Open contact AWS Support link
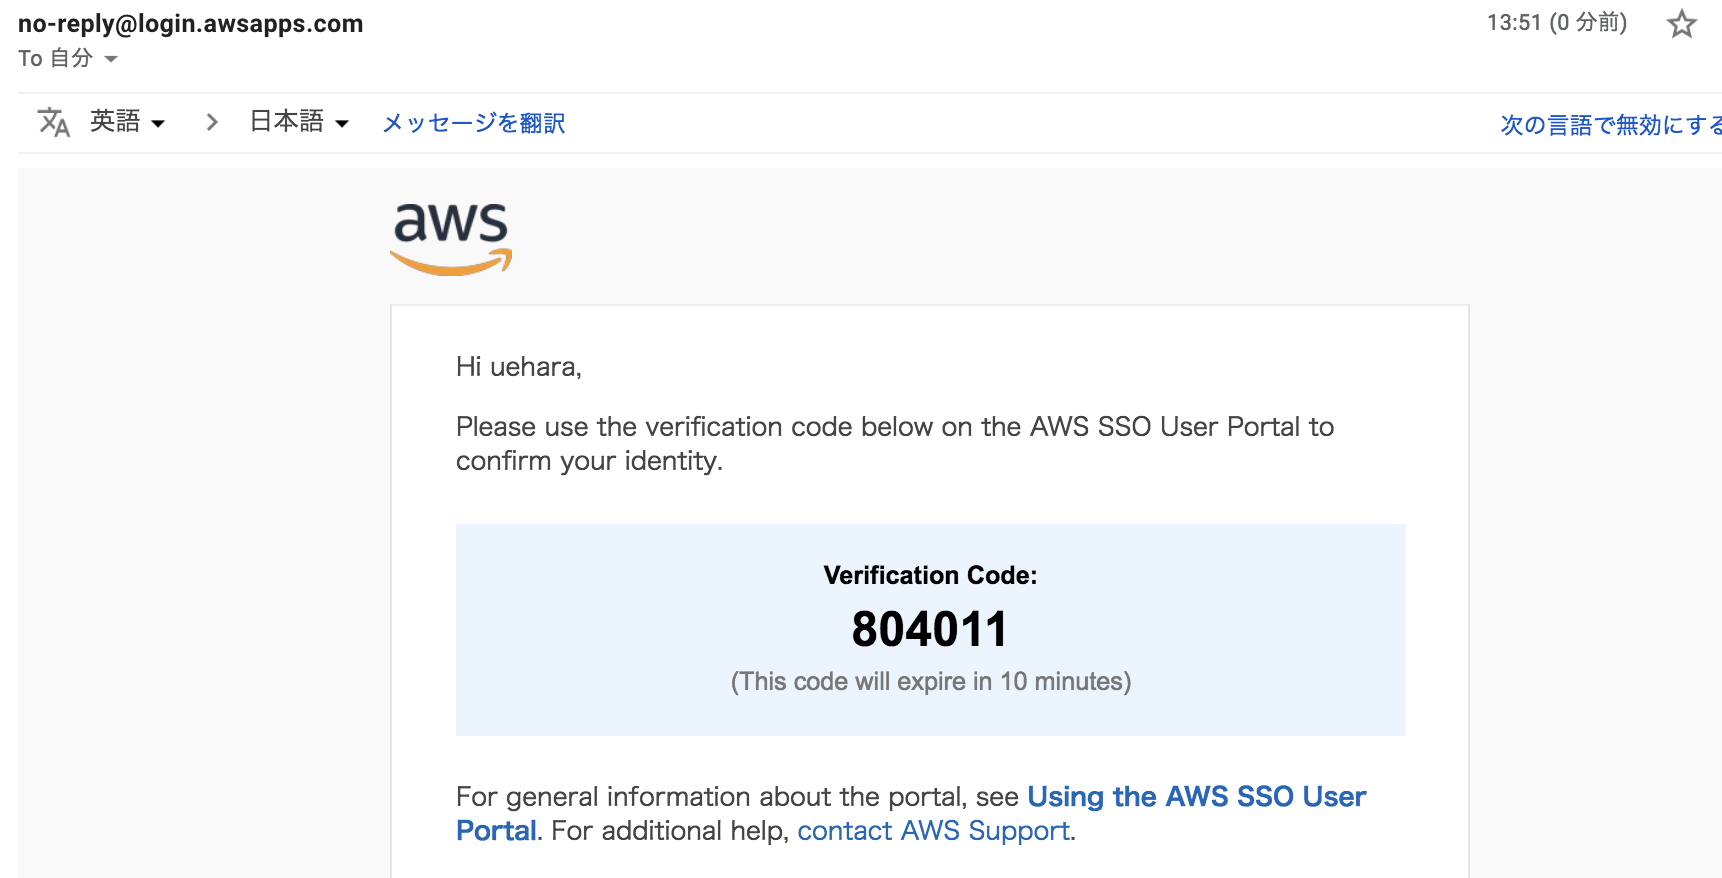Viewport: 1722px width, 878px height. pos(934,831)
